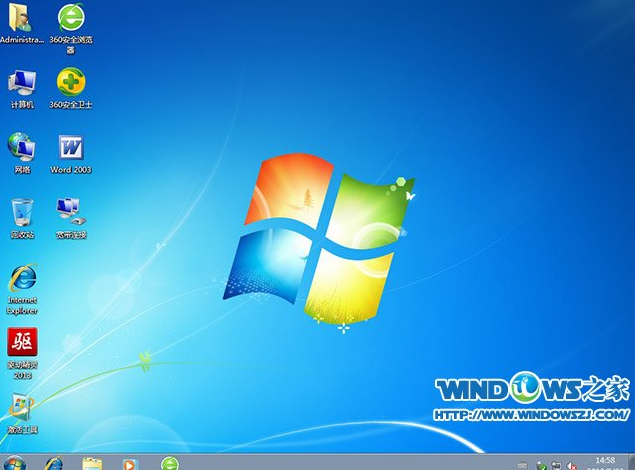The width and height of the screenshot is (635, 470).
Task: Click the muted volume speaker tray icon
Action: point(571,466)
